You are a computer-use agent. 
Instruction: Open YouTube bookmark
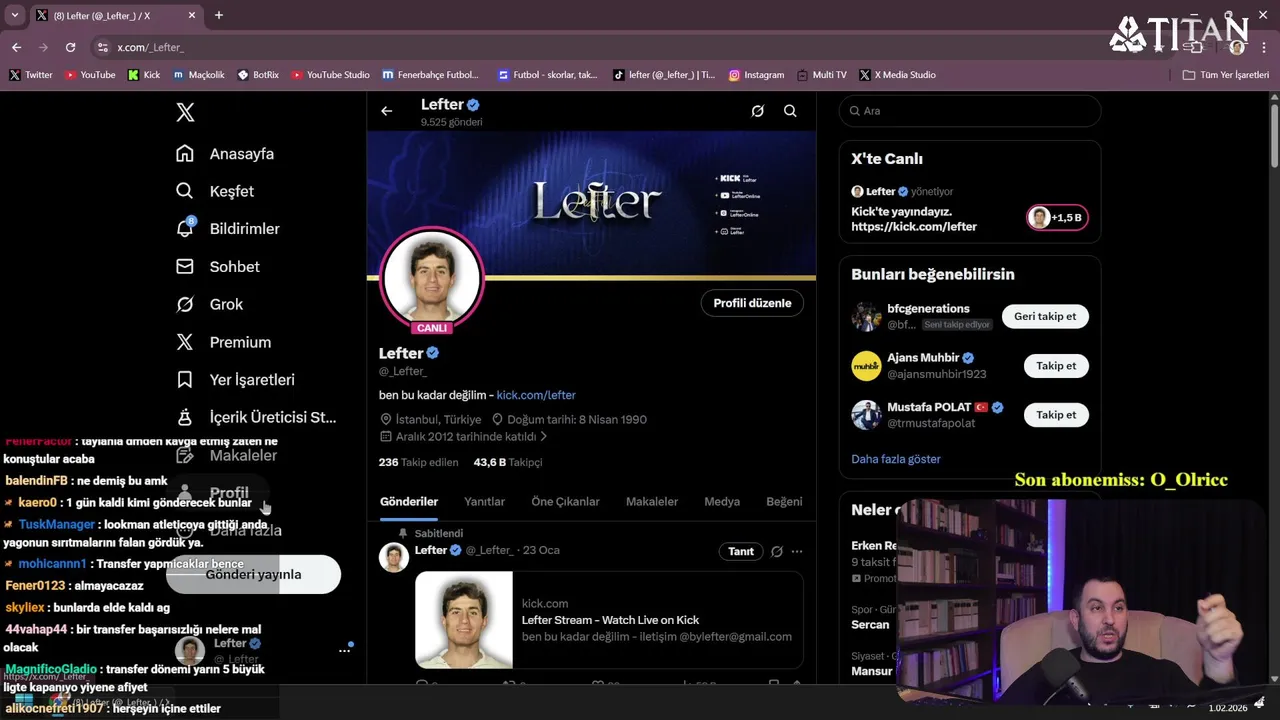pyautogui.click(x=90, y=75)
